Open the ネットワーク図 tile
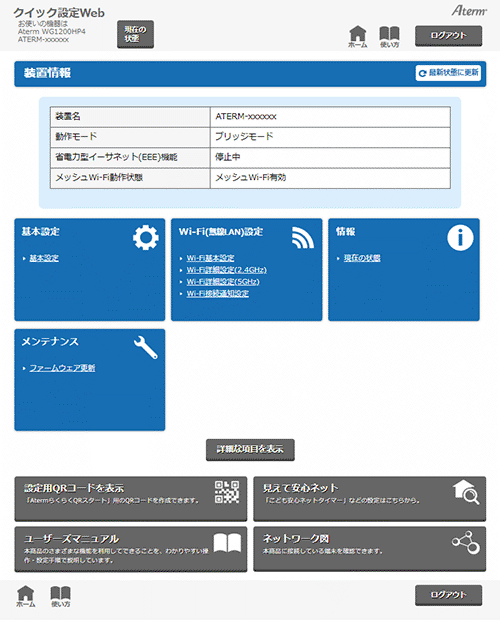The height and width of the screenshot is (627, 500). coord(370,549)
